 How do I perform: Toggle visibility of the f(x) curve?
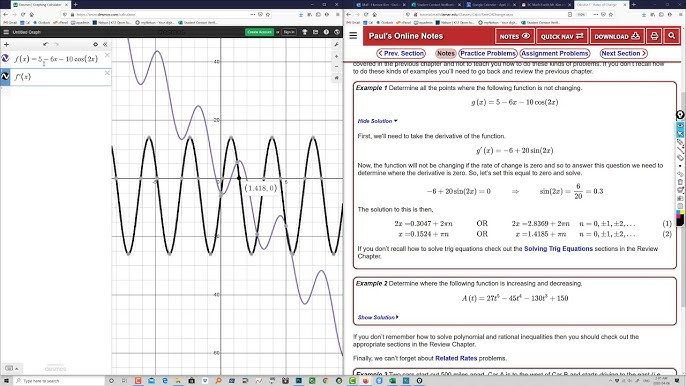tap(5, 59)
